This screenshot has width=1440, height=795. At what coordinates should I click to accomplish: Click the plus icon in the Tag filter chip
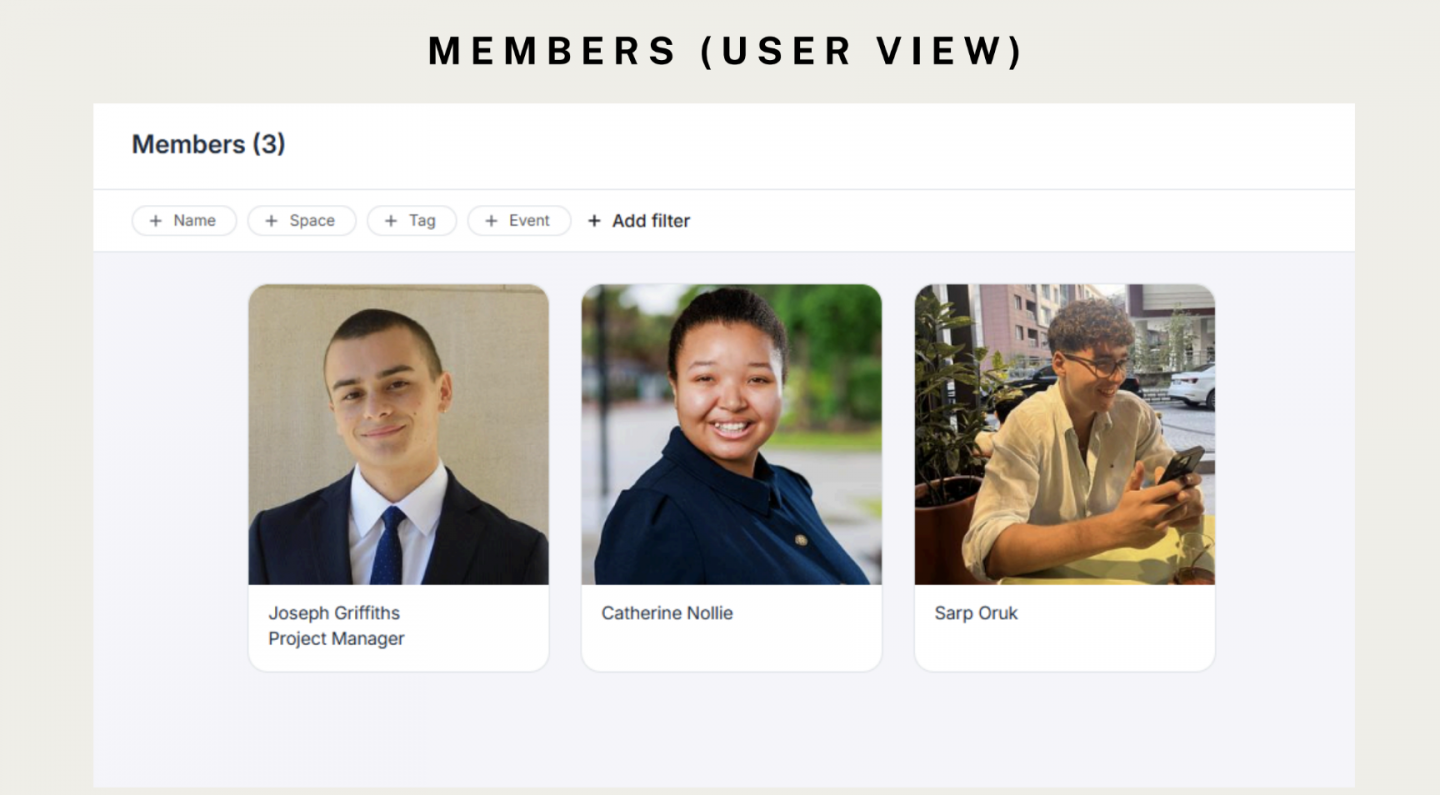(x=391, y=221)
